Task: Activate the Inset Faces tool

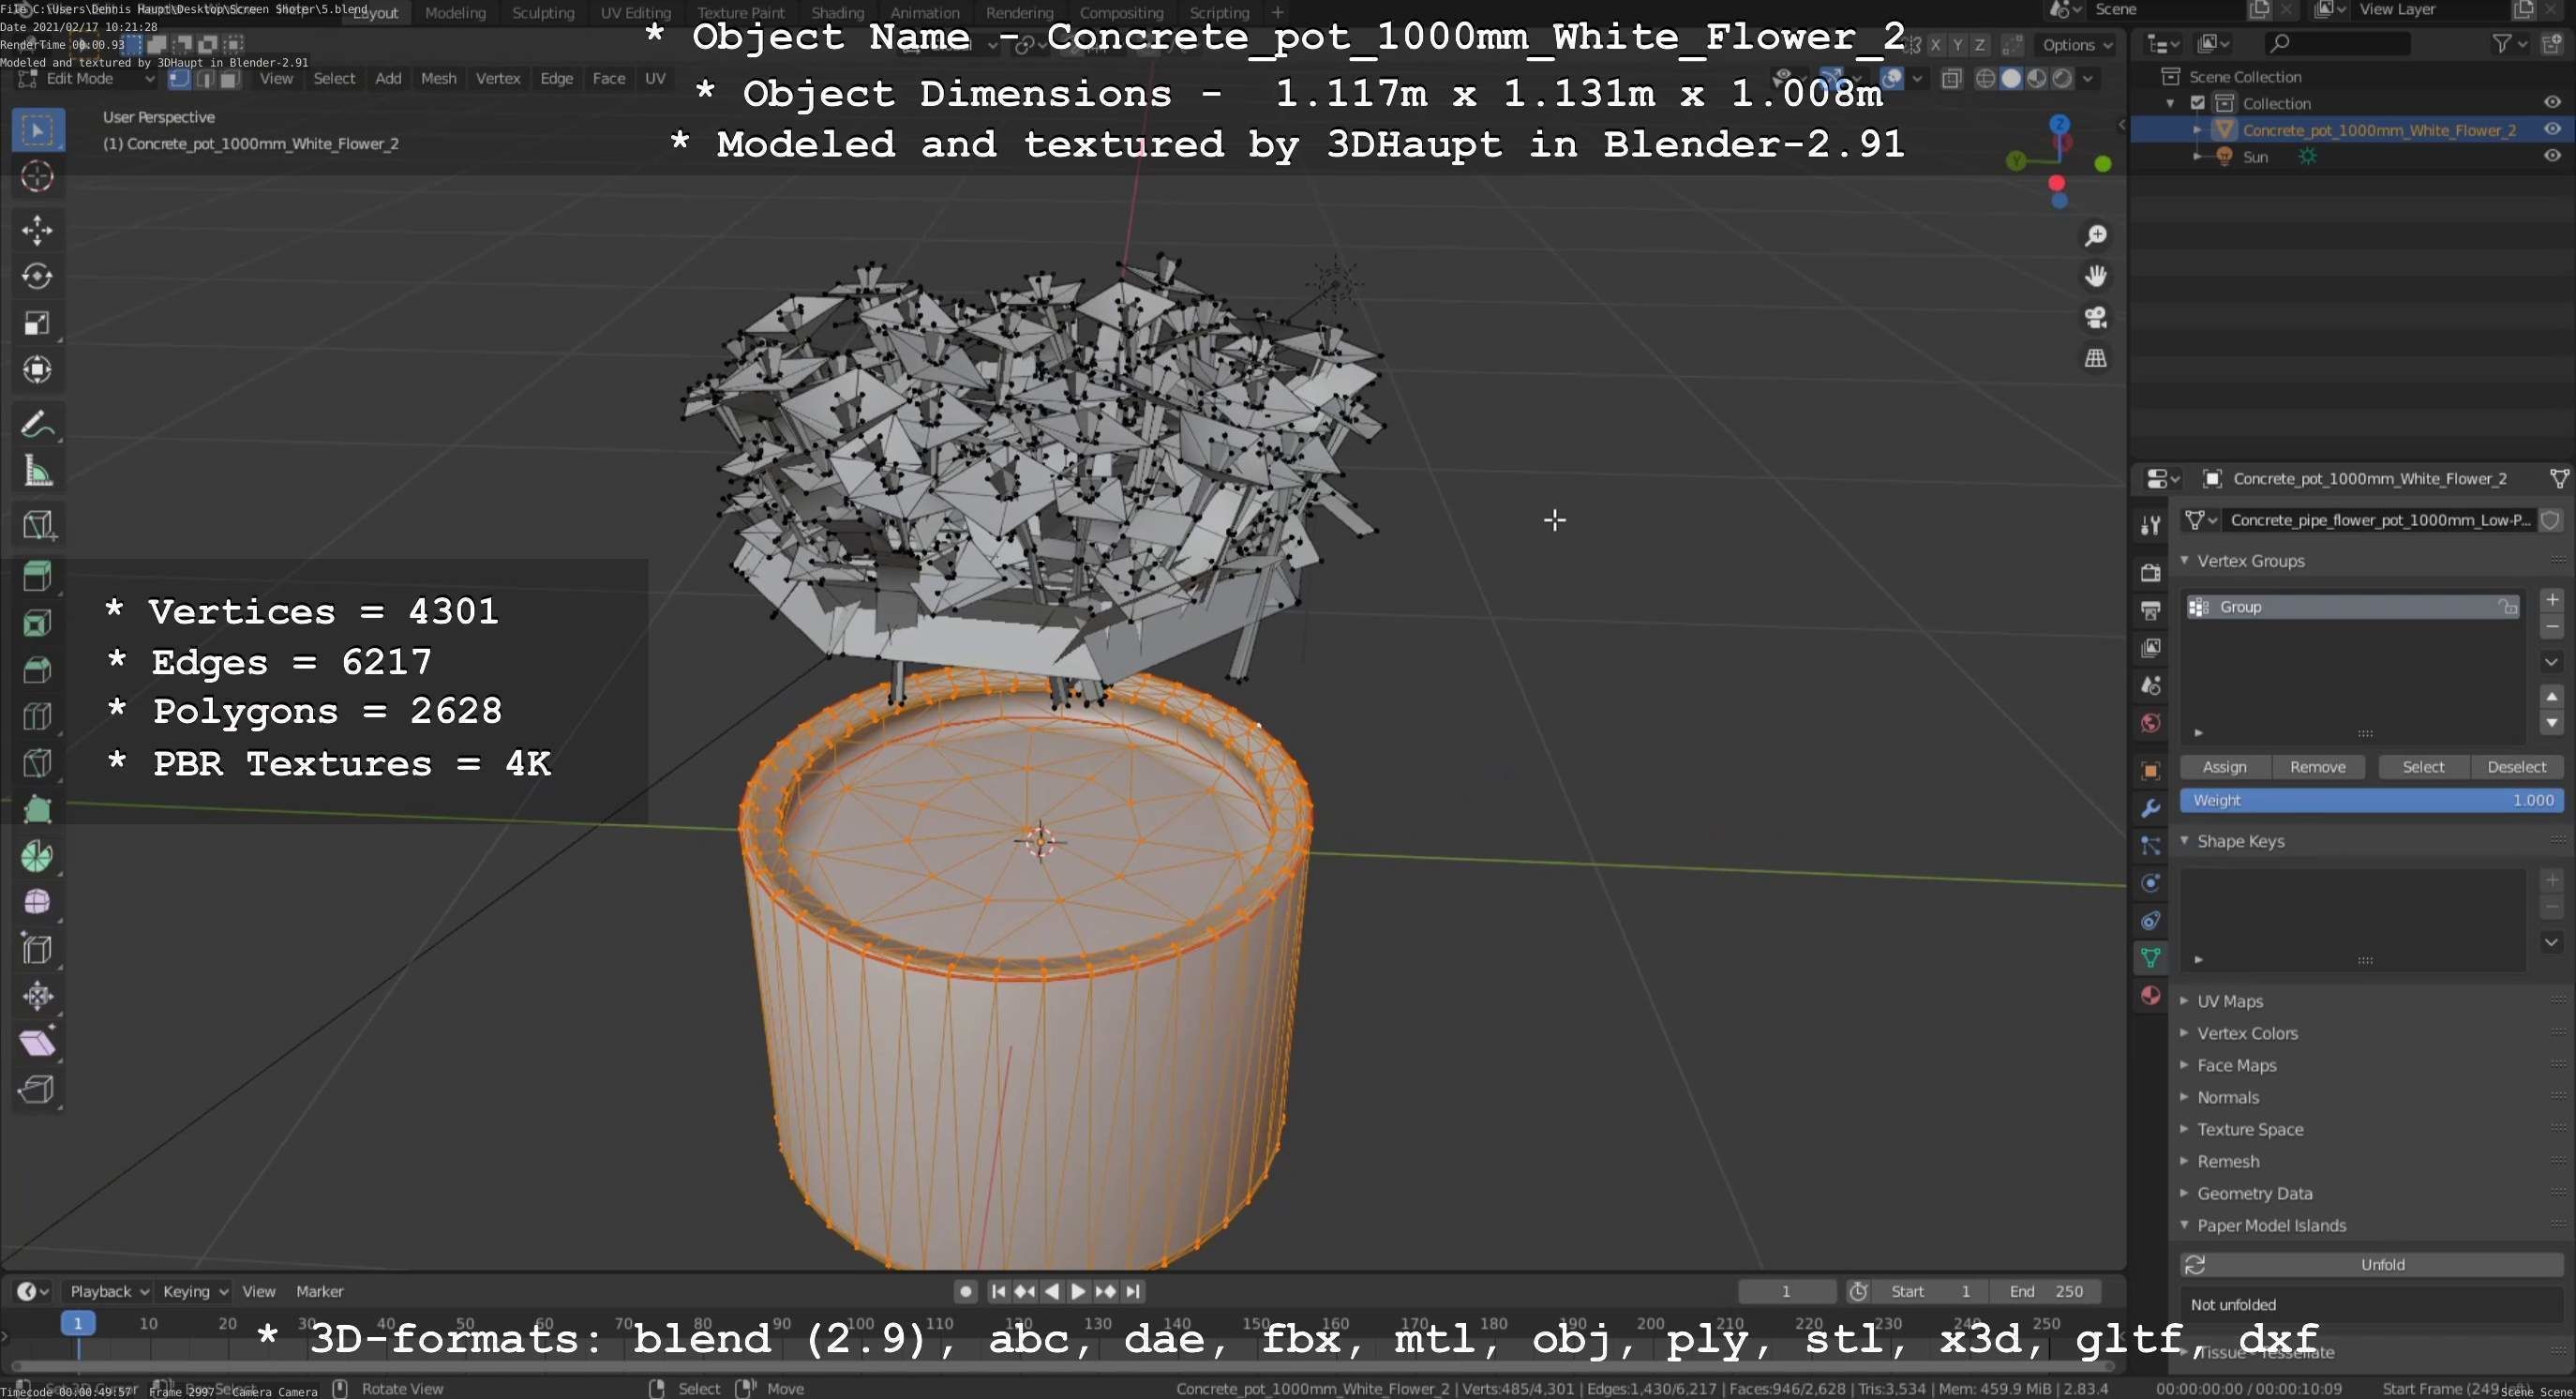Action: [38, 624]
